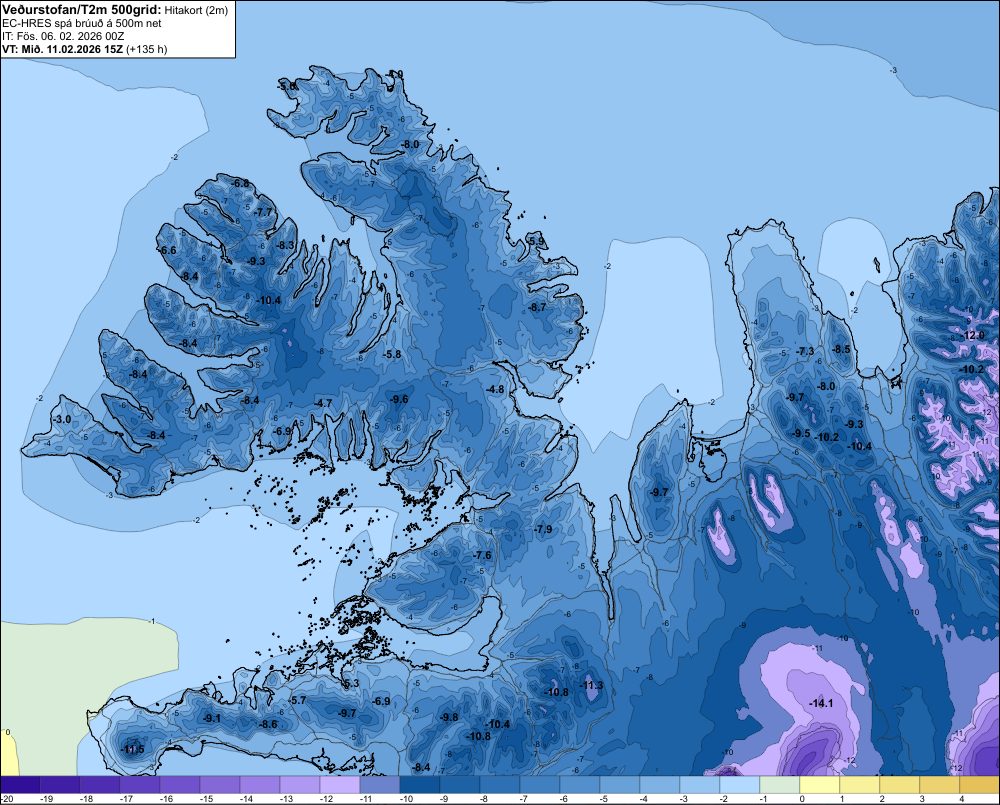This screenshot has width=1000, height=805.
Task: Click the -11.3 temperature label
Action: point(591,685)
